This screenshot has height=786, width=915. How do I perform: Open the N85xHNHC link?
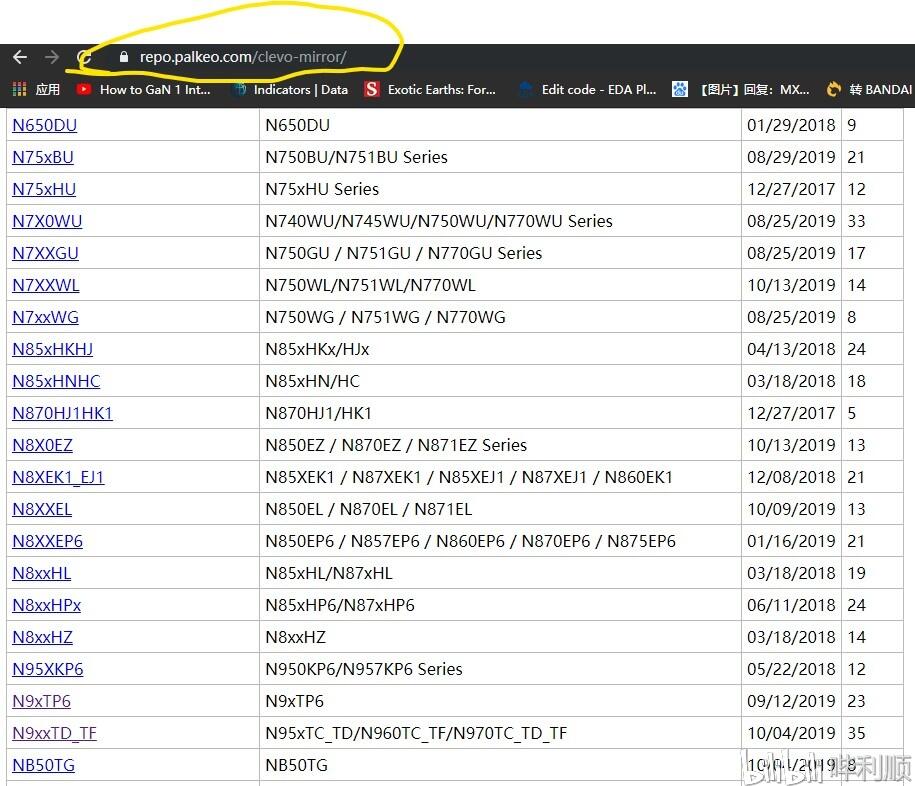coord(56,382)
